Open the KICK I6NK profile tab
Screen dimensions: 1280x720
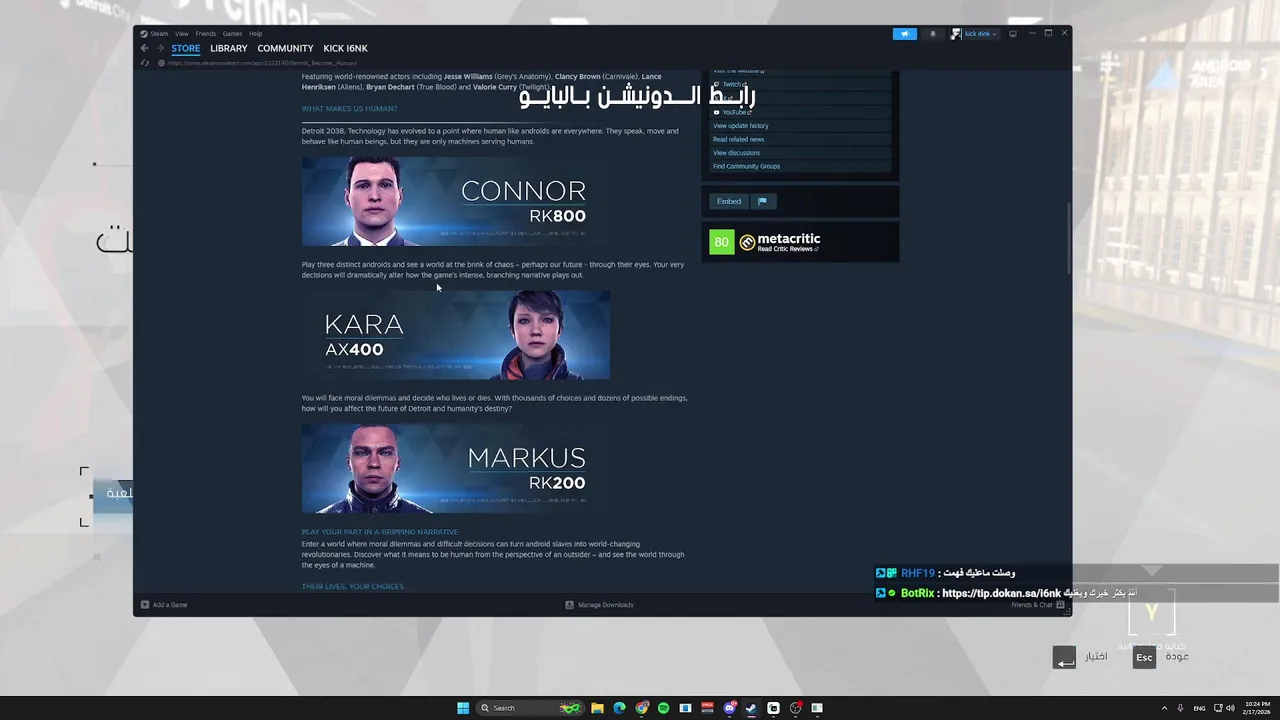click(x=345, y=48)
